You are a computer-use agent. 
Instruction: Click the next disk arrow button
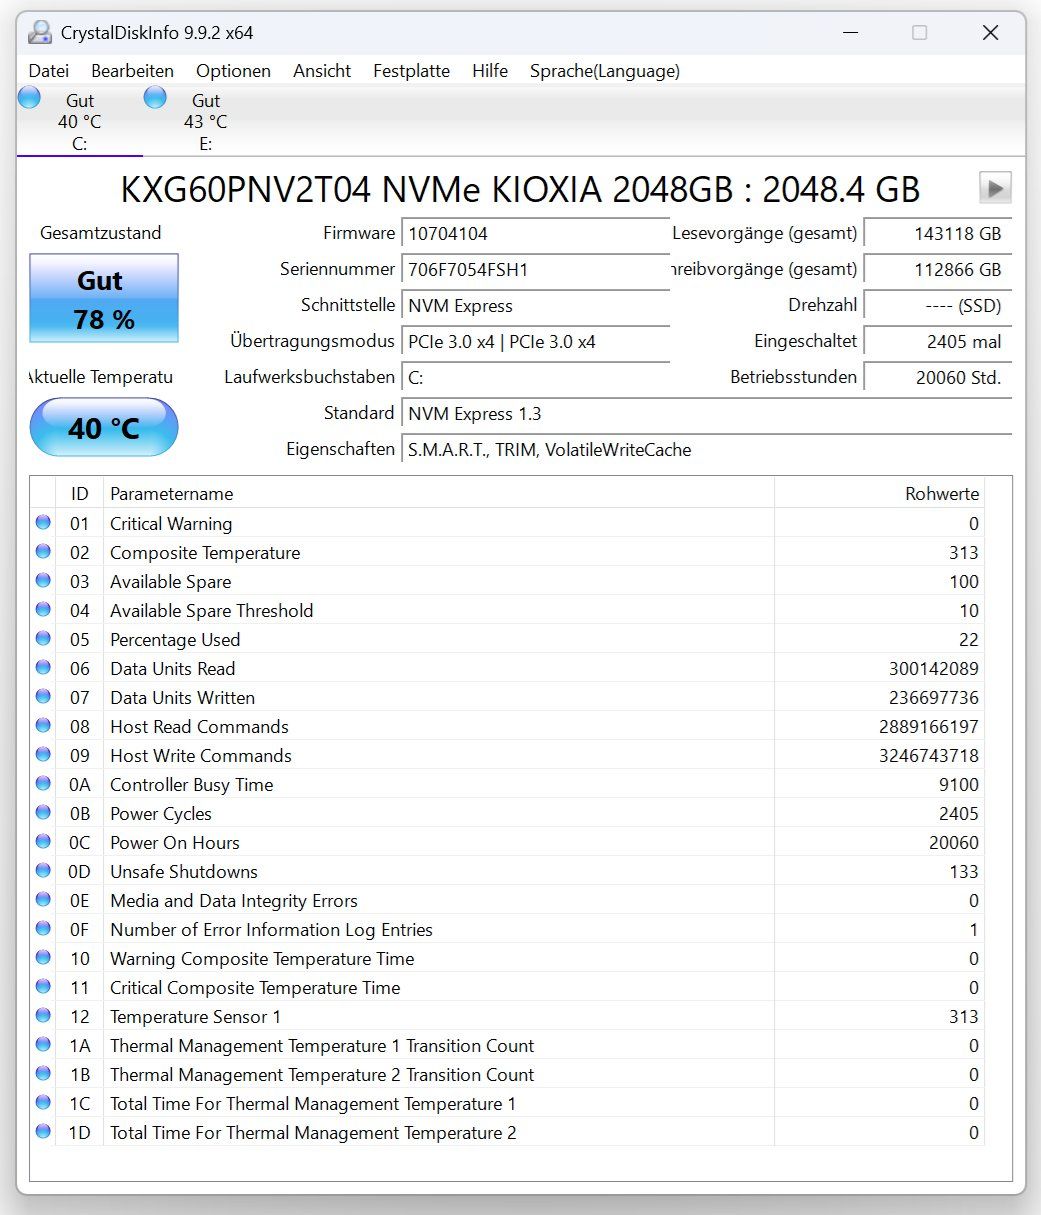[x=995, y=188]
